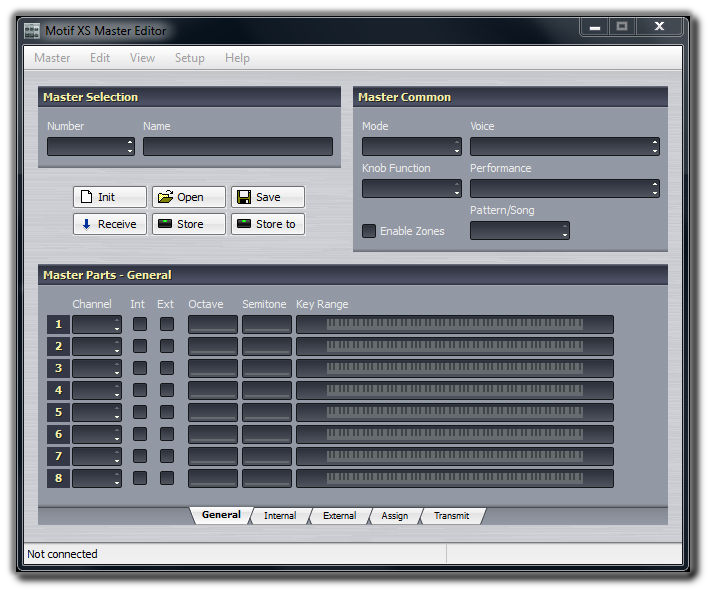Open the Voice dropdown
Viewport: 716px width, 598px height.
(565, 147)
